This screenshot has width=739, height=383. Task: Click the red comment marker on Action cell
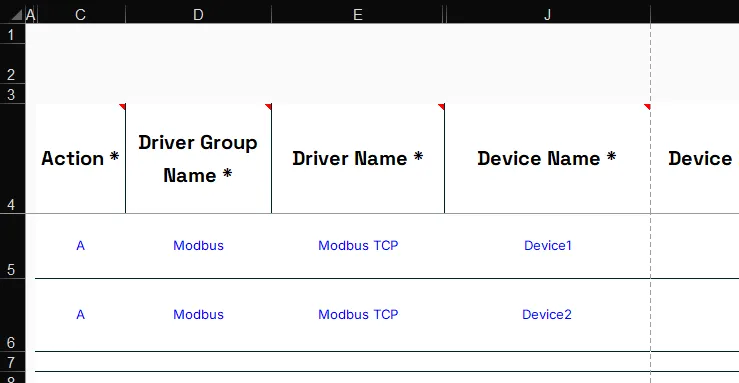(123, 106)
